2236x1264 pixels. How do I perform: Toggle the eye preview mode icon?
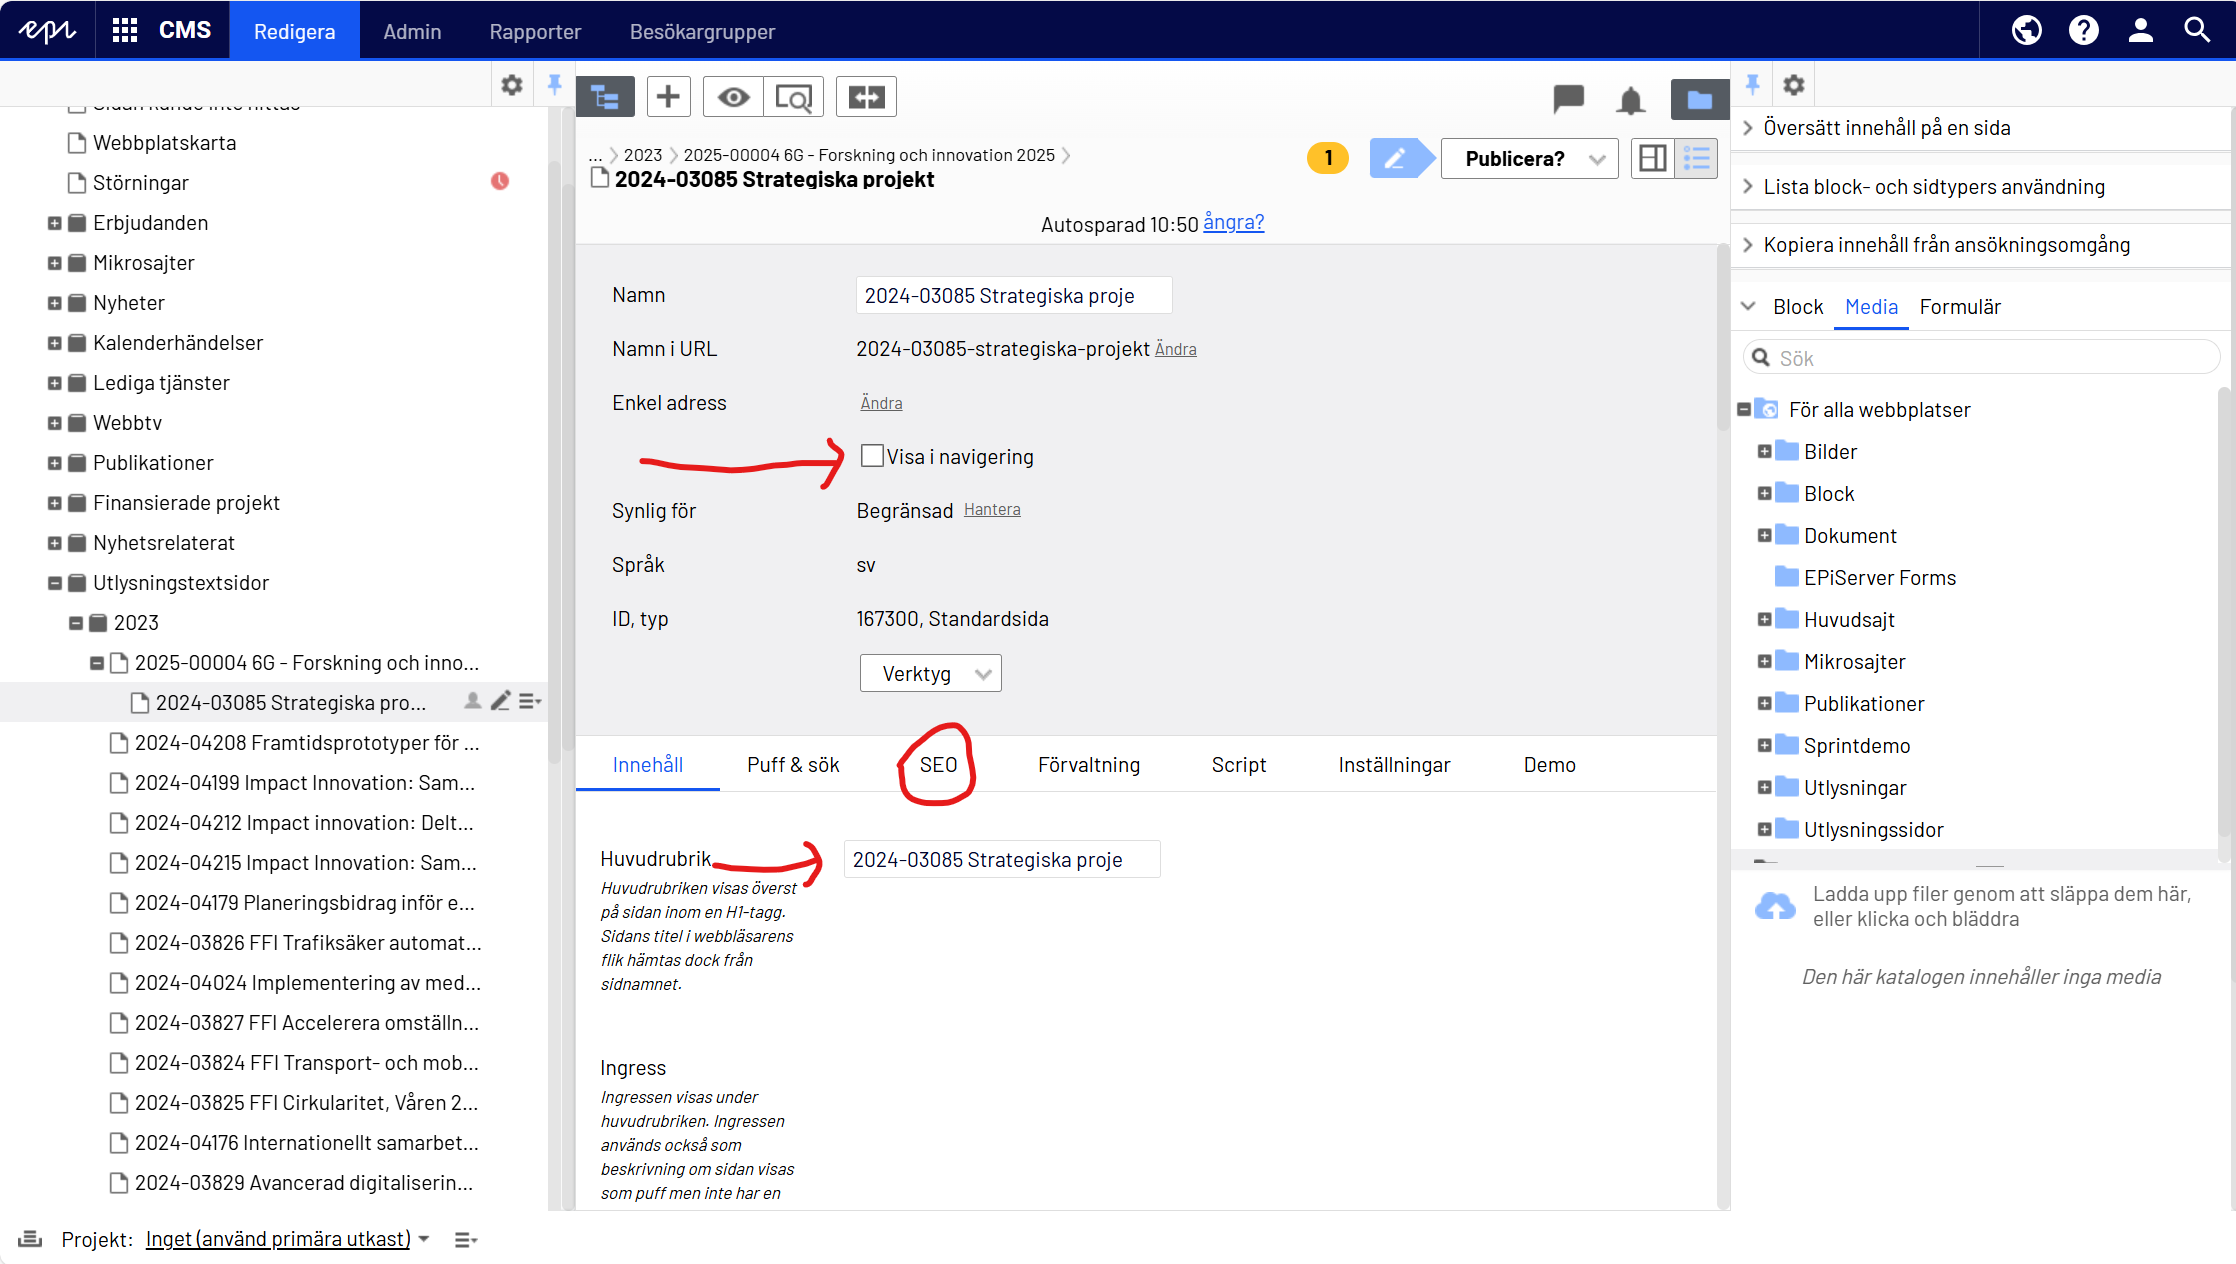click(x=733, y=97)
